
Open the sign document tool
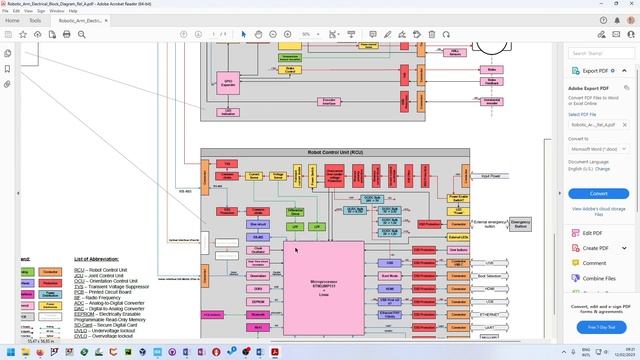[x=402, y=35]
